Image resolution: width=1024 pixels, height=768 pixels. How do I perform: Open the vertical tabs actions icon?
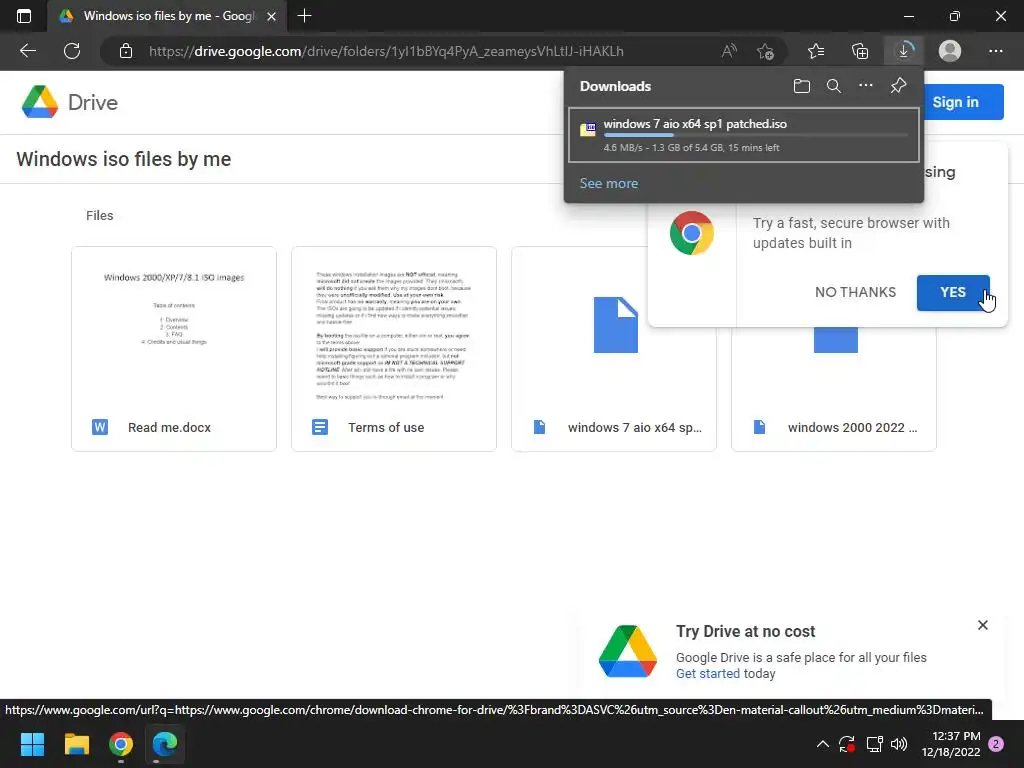coord(24,16)
